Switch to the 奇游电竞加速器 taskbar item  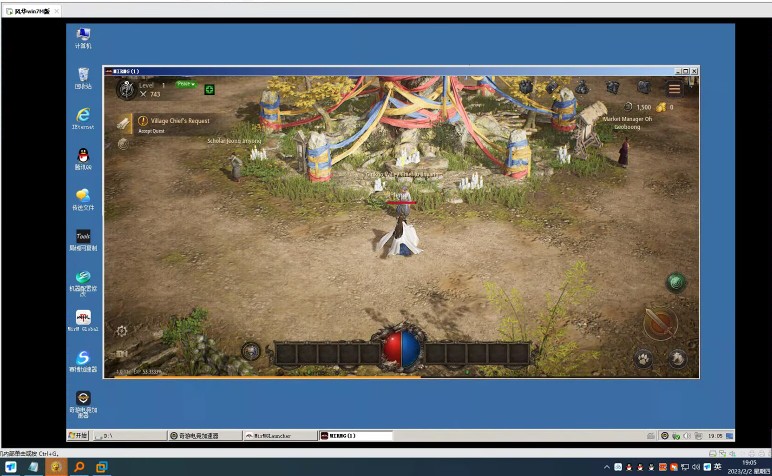205,436
